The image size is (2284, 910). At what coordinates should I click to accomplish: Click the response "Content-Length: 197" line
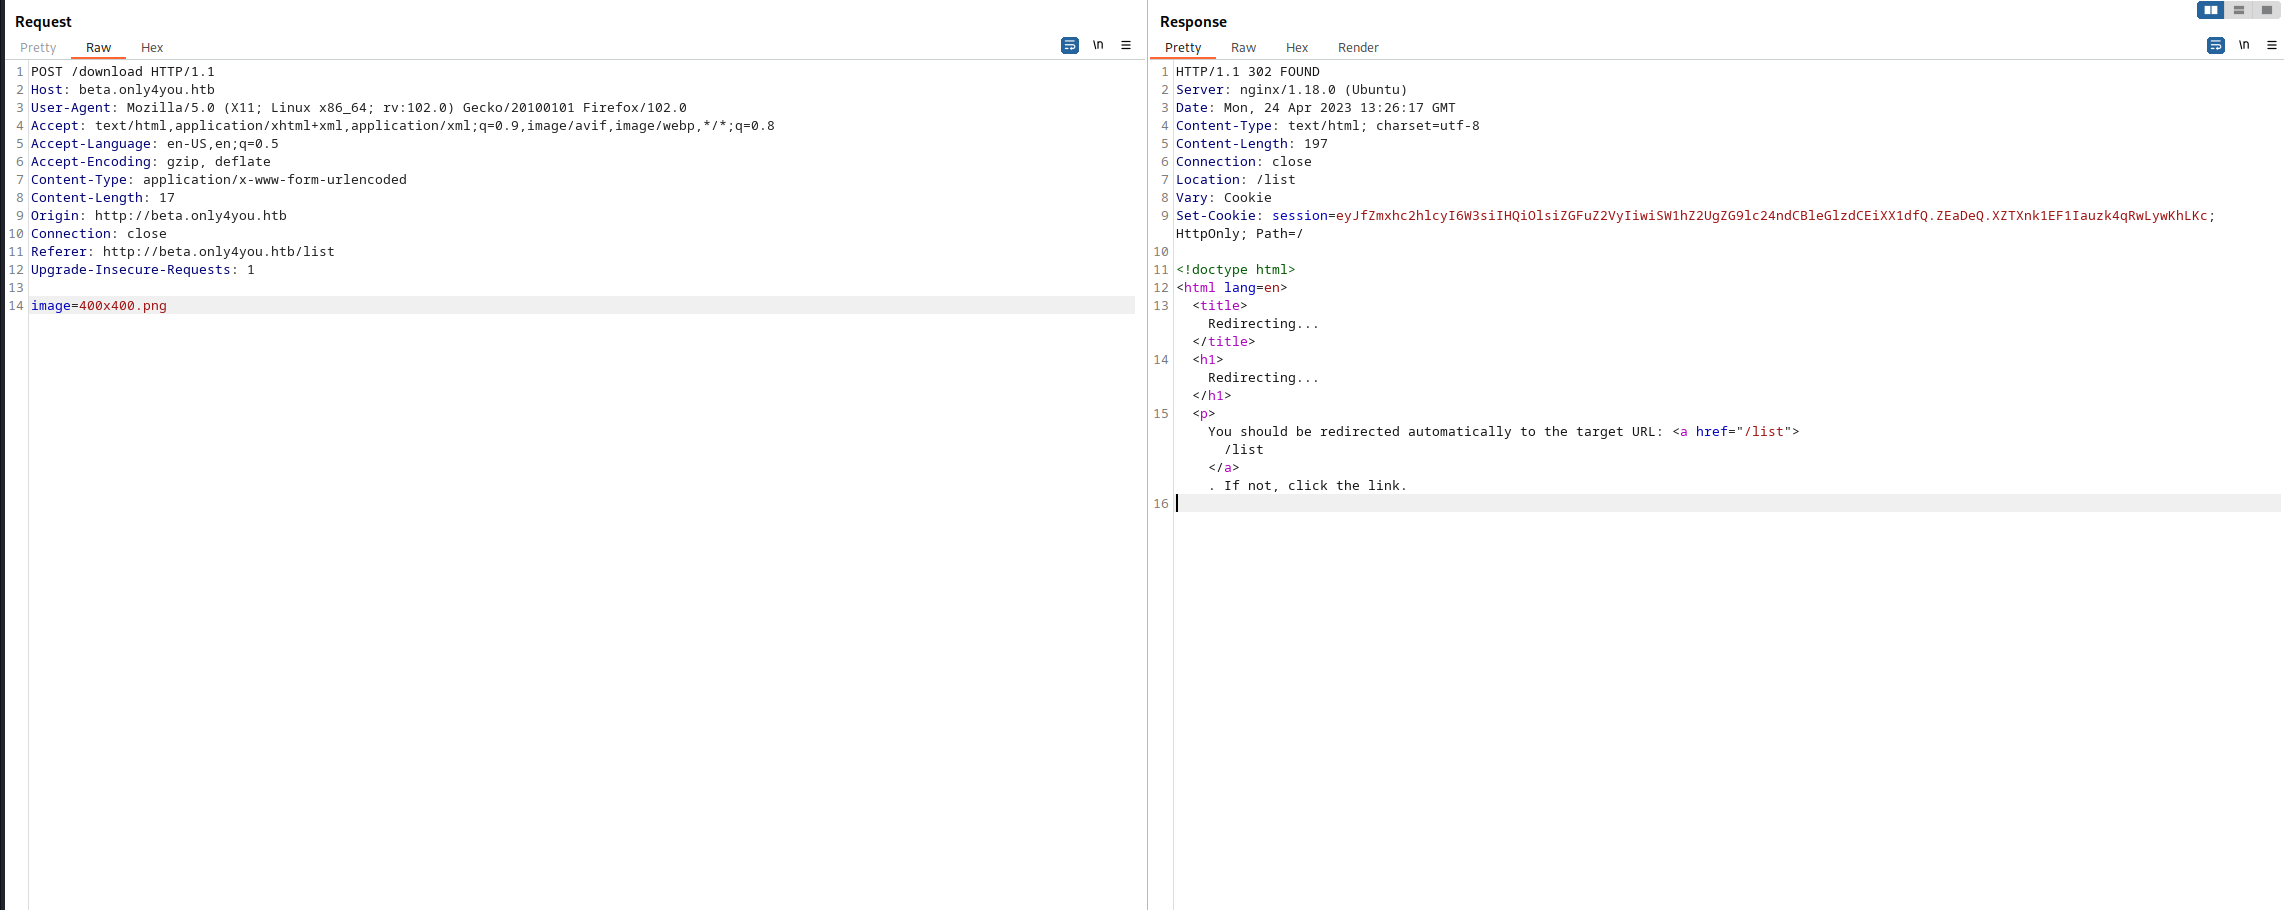(x=1252, y=144)
